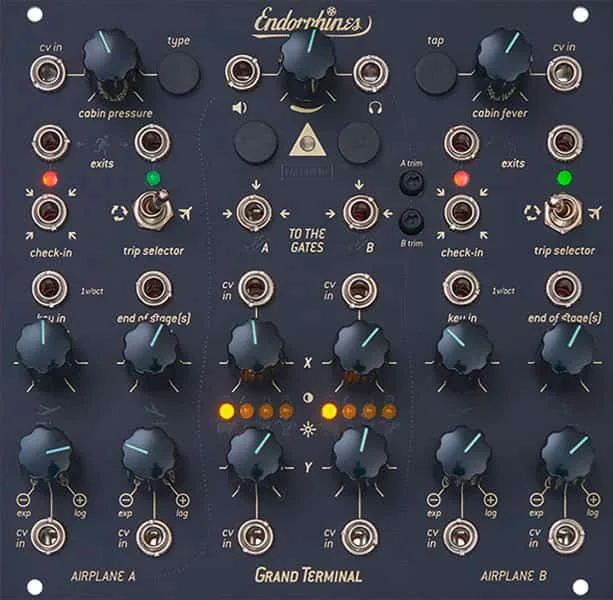Image resolution: width=613 pixels, height=600 pixels.
Task: Click the loop icon beside Airplane B trip selector
Action: [531, 213]
